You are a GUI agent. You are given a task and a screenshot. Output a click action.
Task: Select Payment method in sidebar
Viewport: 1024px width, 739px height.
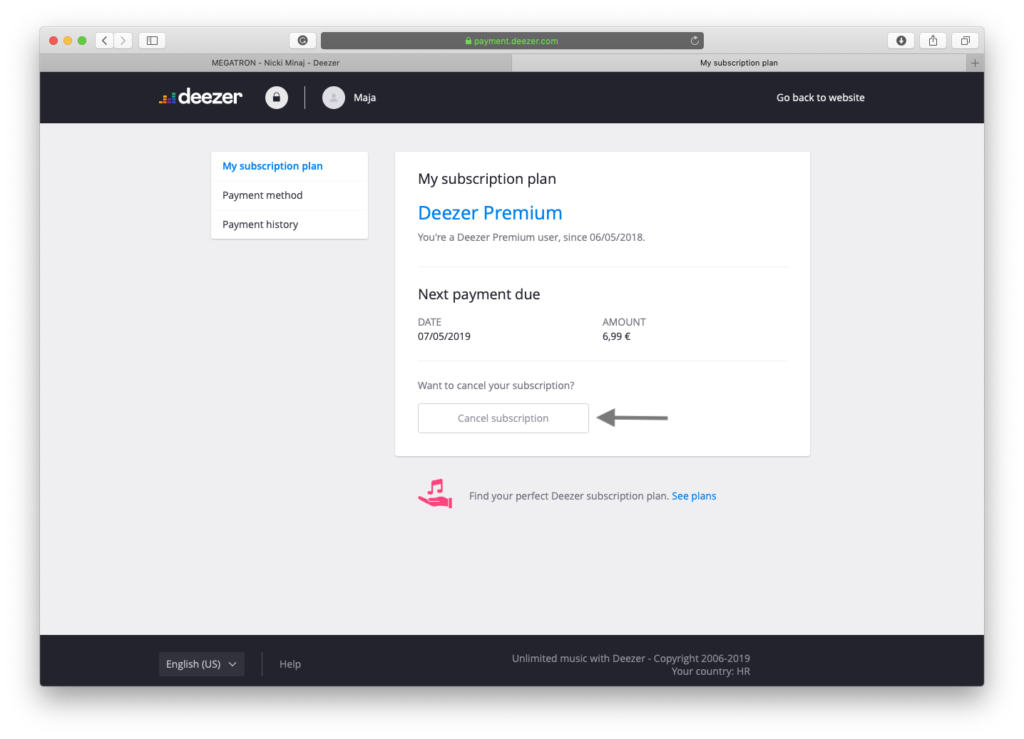pos(262,195)
